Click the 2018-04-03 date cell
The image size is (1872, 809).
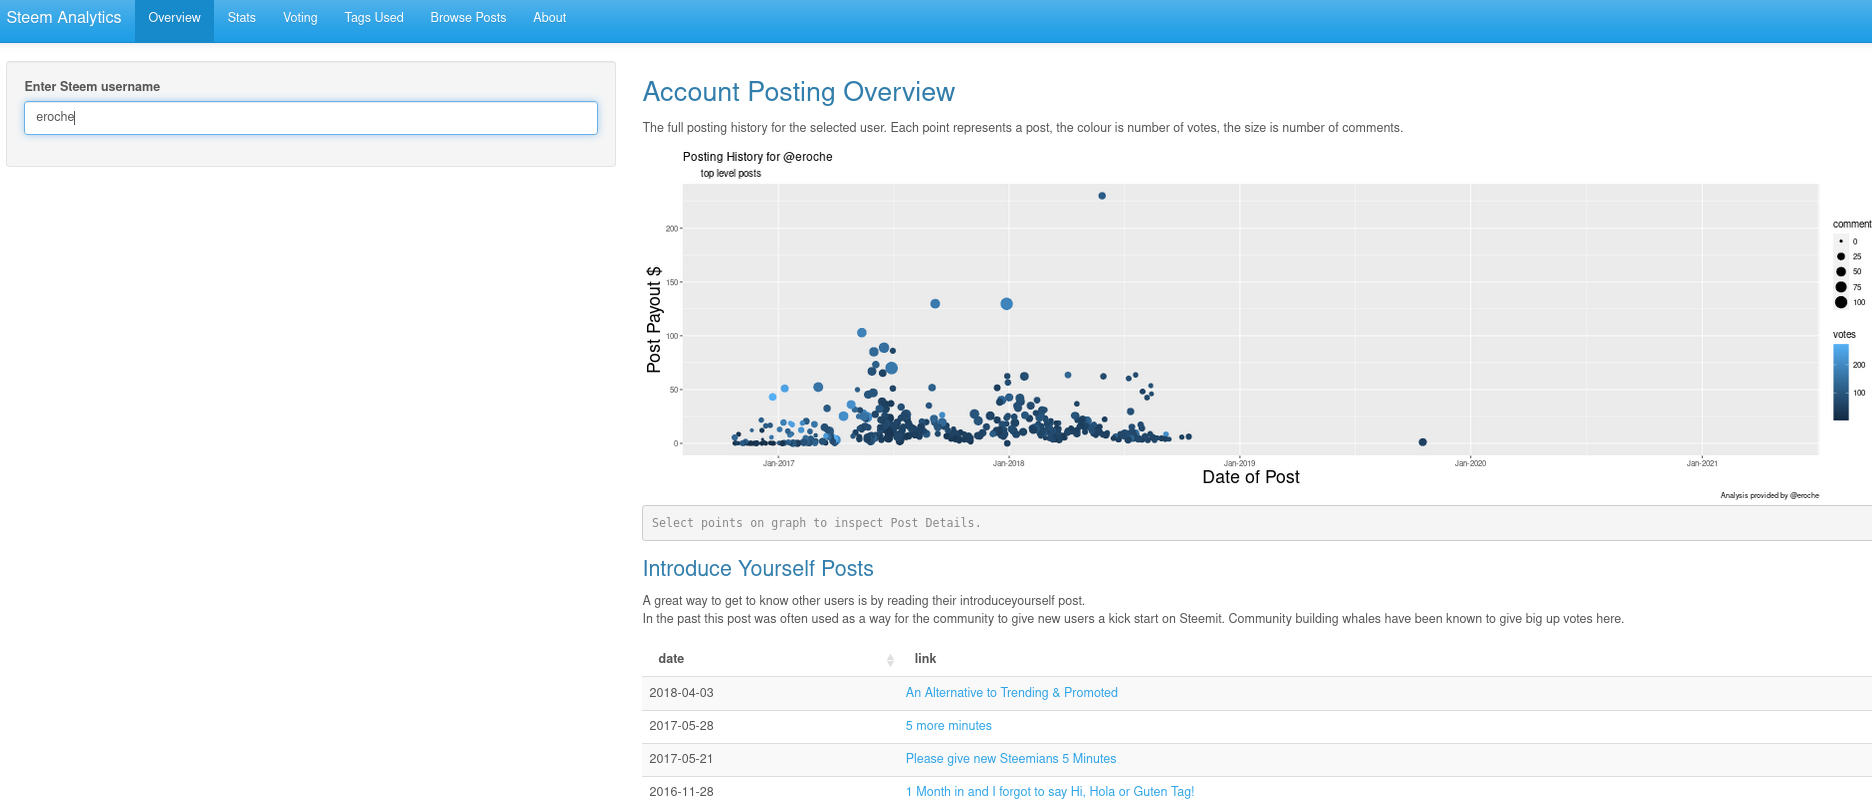[681, 693]
